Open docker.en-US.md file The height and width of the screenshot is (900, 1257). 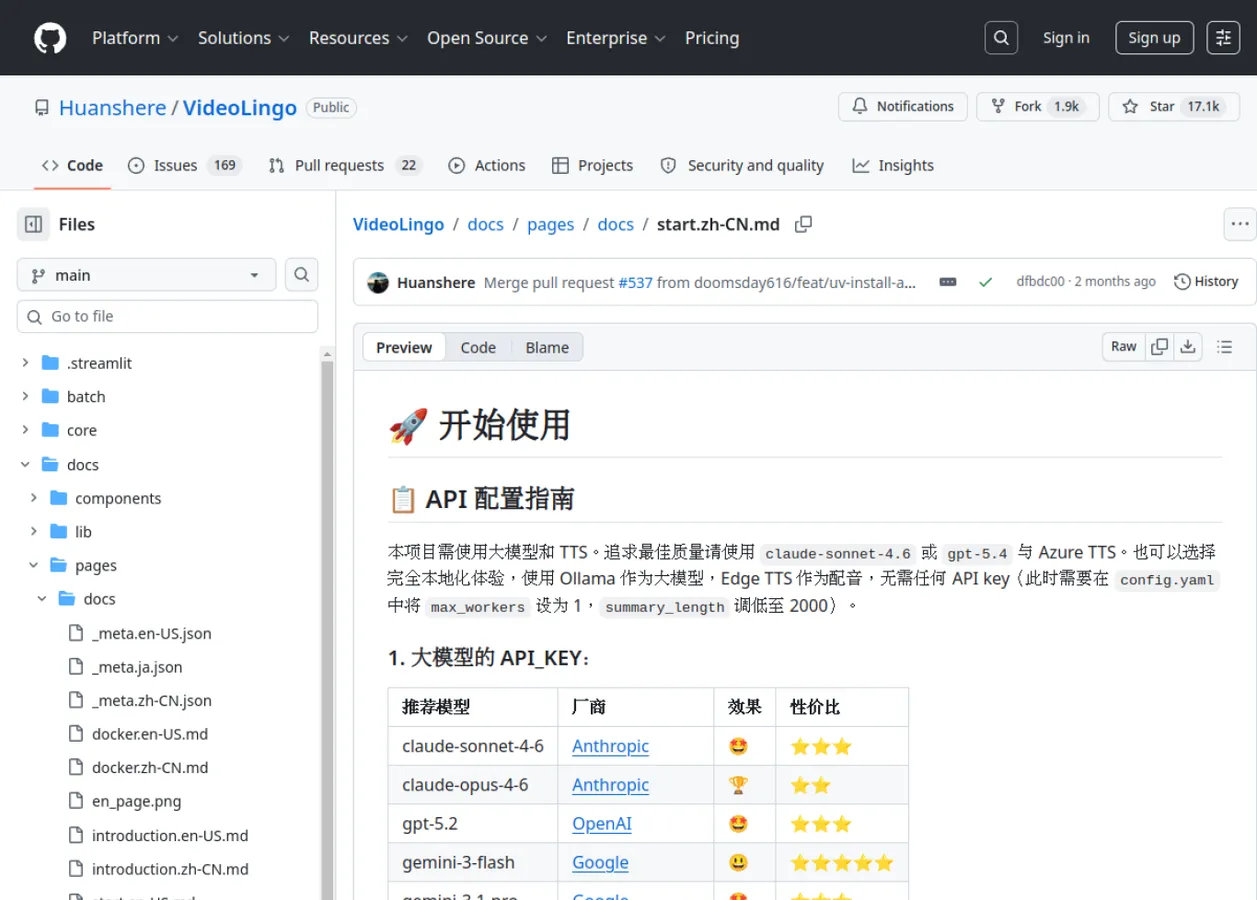click(x=150, y=734)
